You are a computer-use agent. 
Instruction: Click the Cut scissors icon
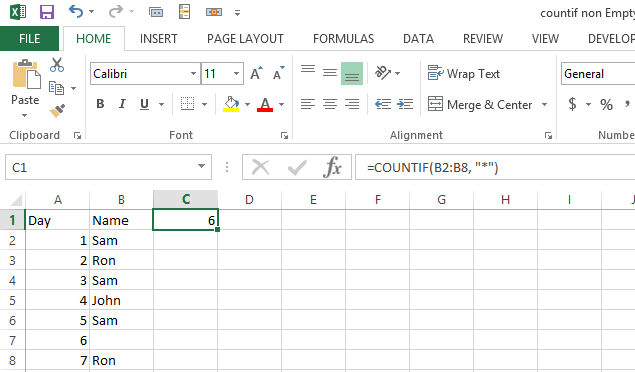point(57,65)
